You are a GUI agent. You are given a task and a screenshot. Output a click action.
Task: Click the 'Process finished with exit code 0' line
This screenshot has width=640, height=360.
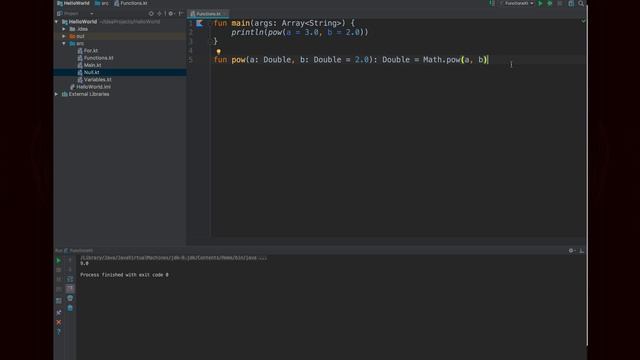(x=124, y=275)
